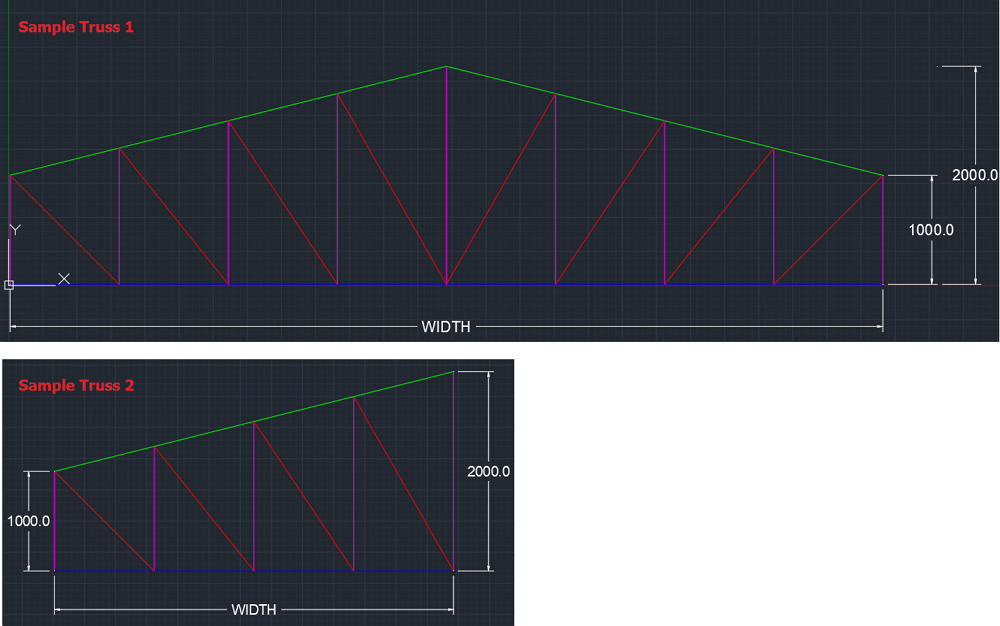The image size is (1000, 626).
Task: Click the UCS origin square icon
Action: [x=9, y=285]
